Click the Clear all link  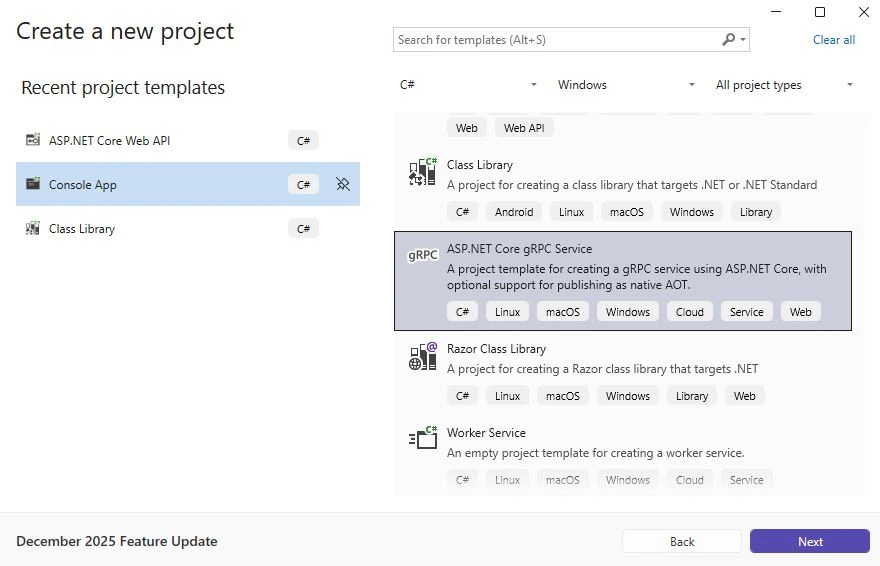pyautogui.click(x=834, y=40)
